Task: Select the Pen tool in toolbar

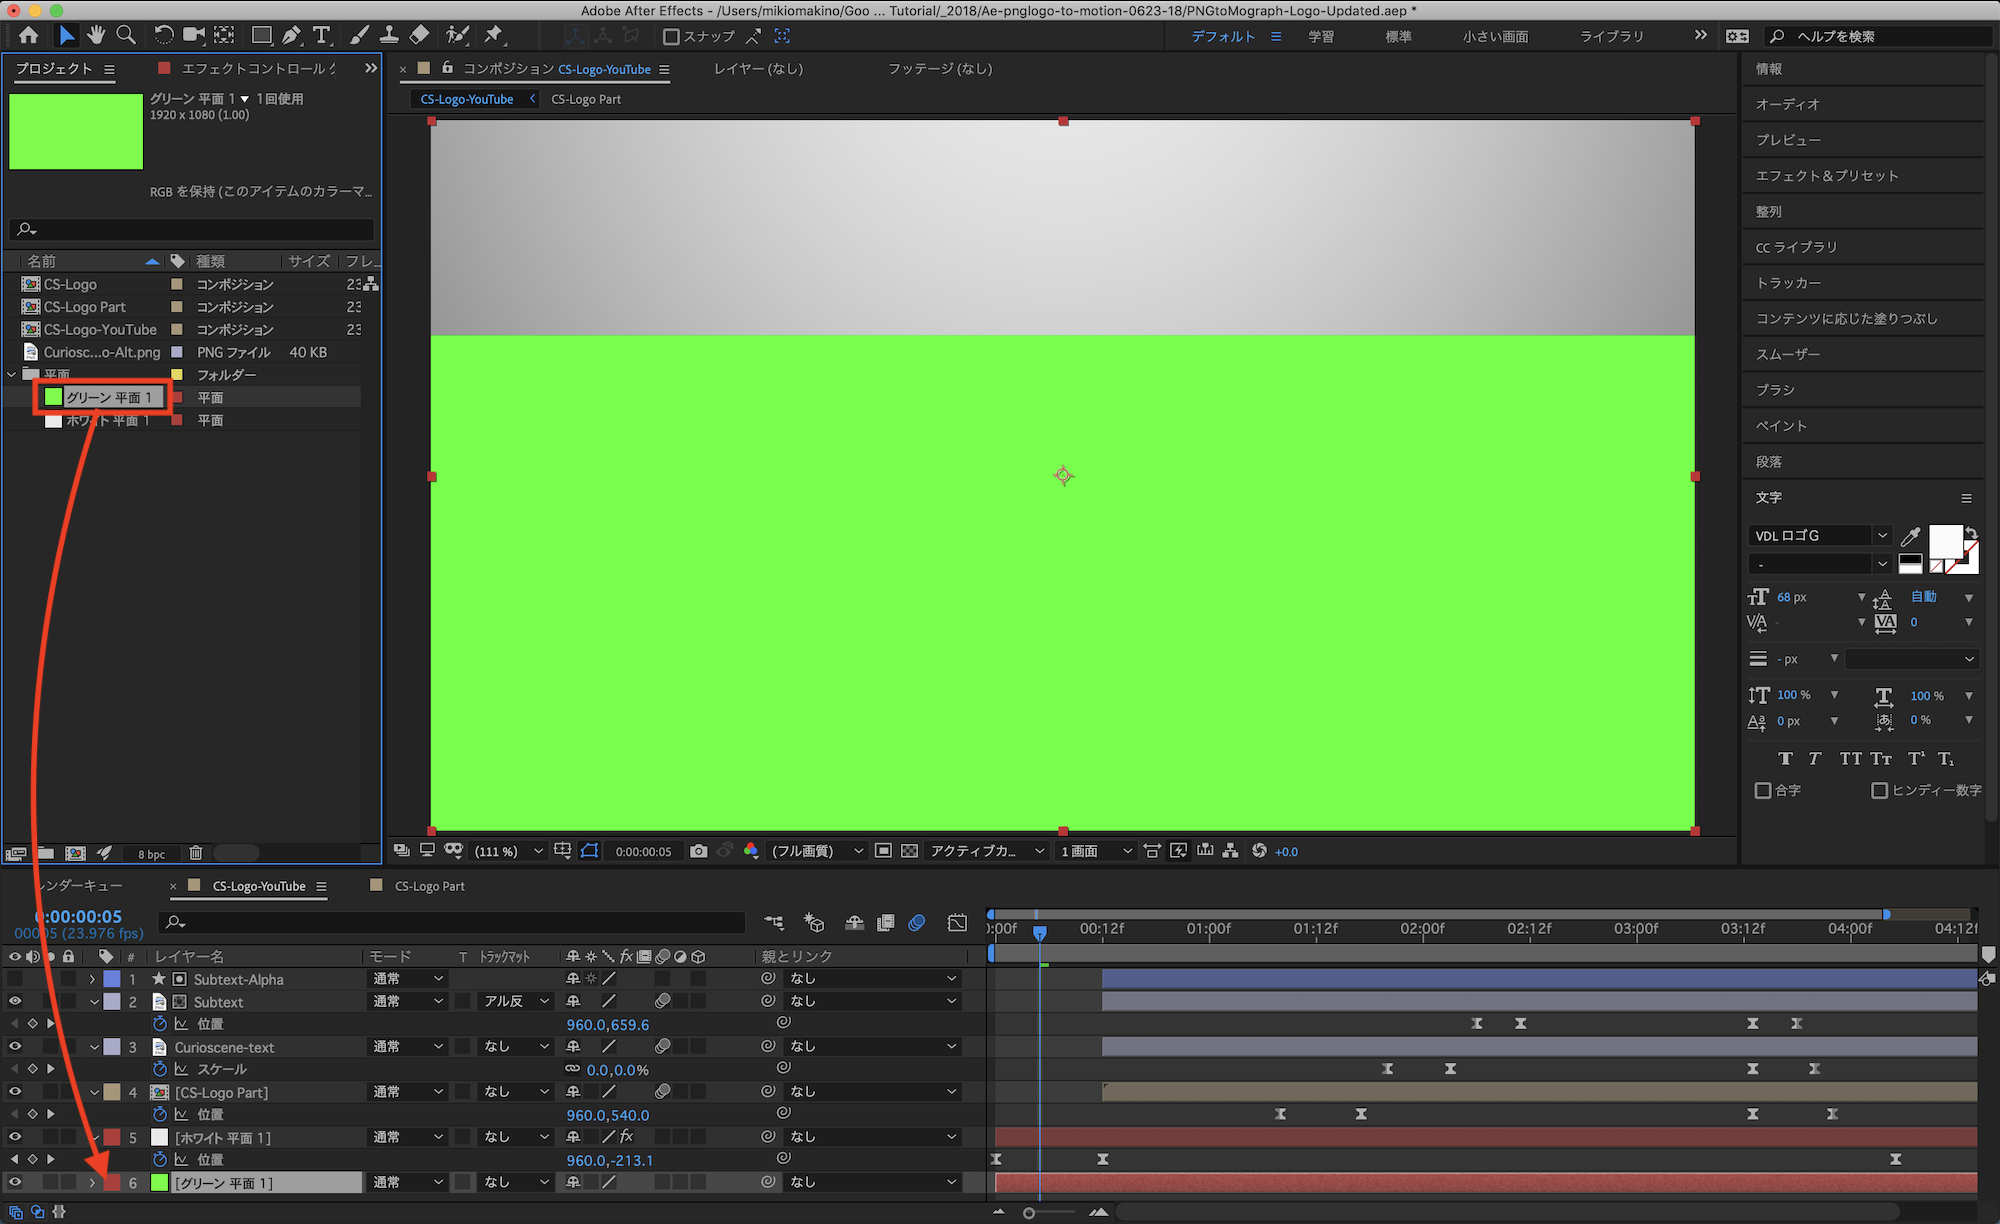Action: pos(291,36)
